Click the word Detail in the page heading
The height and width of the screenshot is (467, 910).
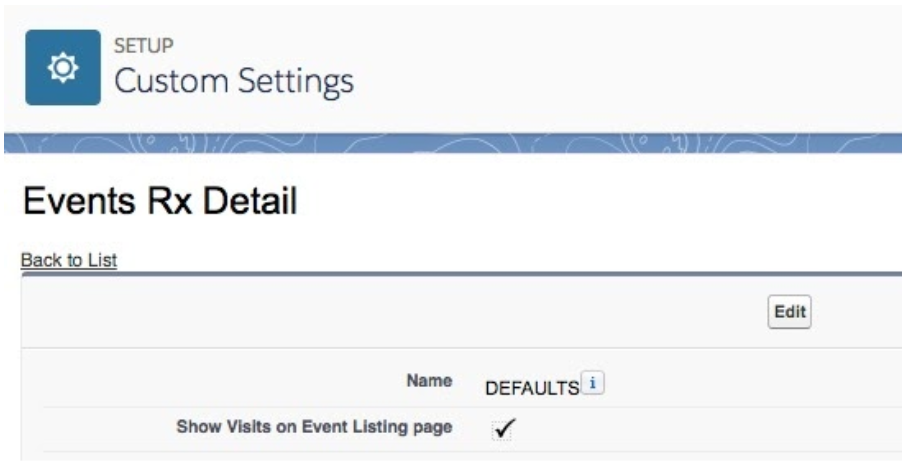(x=250, y=201)
